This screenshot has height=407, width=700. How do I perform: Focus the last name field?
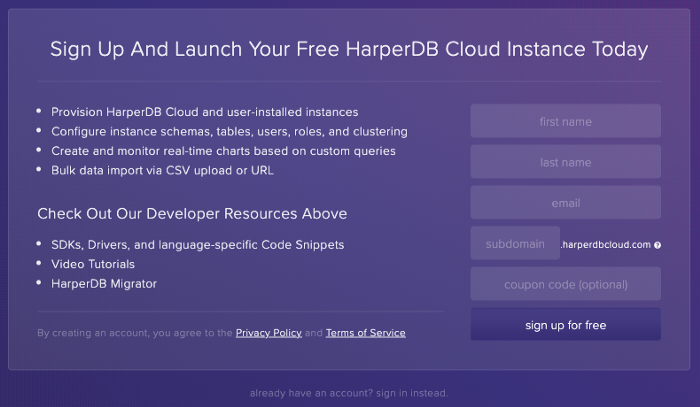[x=566, y=162]
